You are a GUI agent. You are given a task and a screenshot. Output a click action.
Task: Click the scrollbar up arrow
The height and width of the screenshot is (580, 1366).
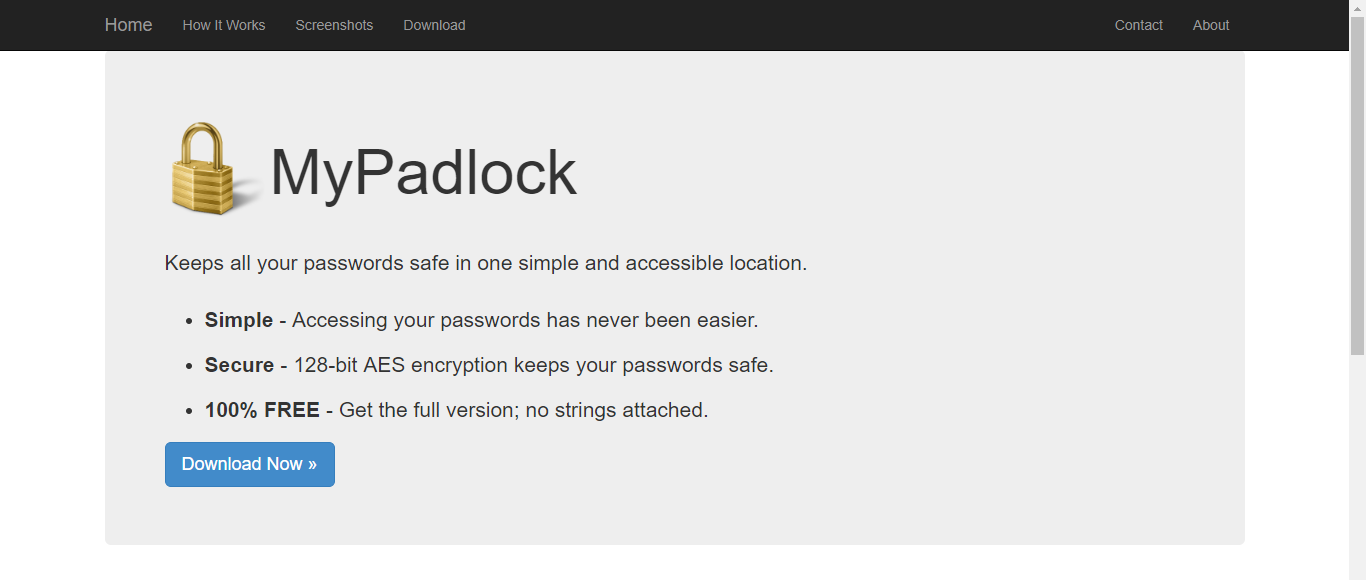(x=1357, y=8)
